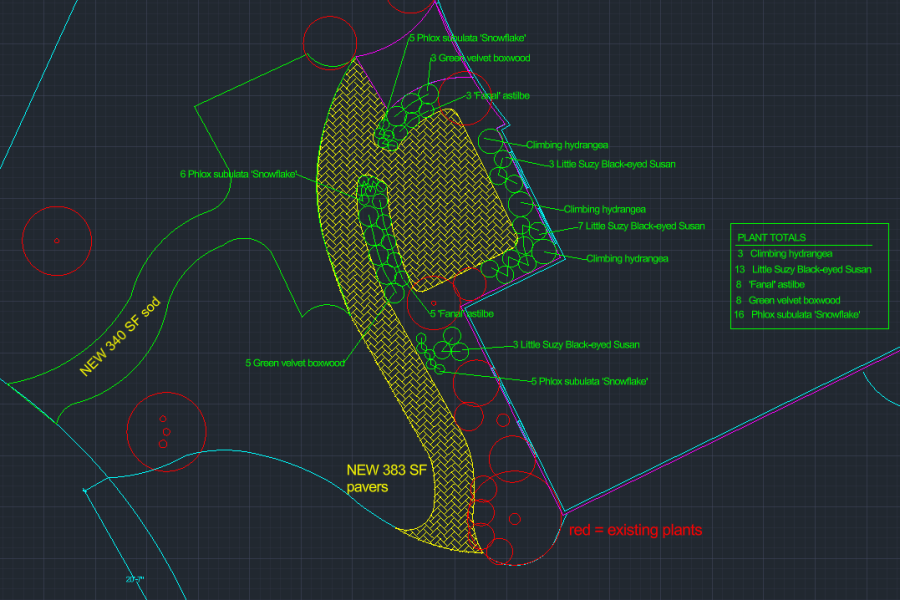Select the 'NEW 383 SF pavers' text
This screenshot has width=900, height=600.
386,478
